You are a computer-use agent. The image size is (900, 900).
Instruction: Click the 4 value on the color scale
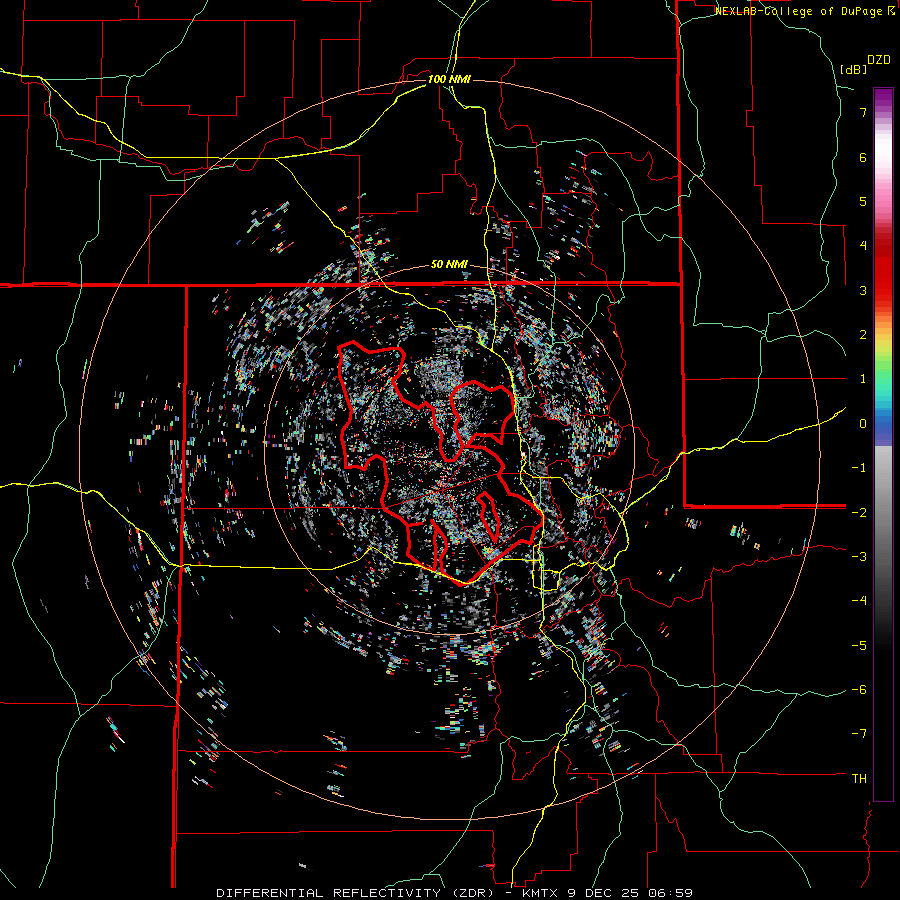[x=863, y=246]
